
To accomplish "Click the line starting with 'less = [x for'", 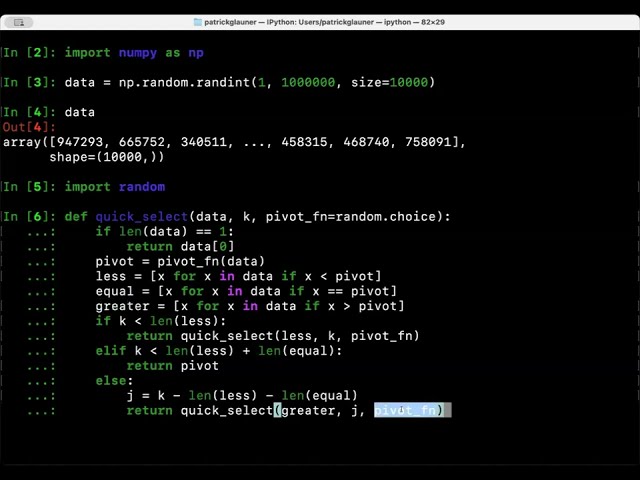I will pos(238,276).
